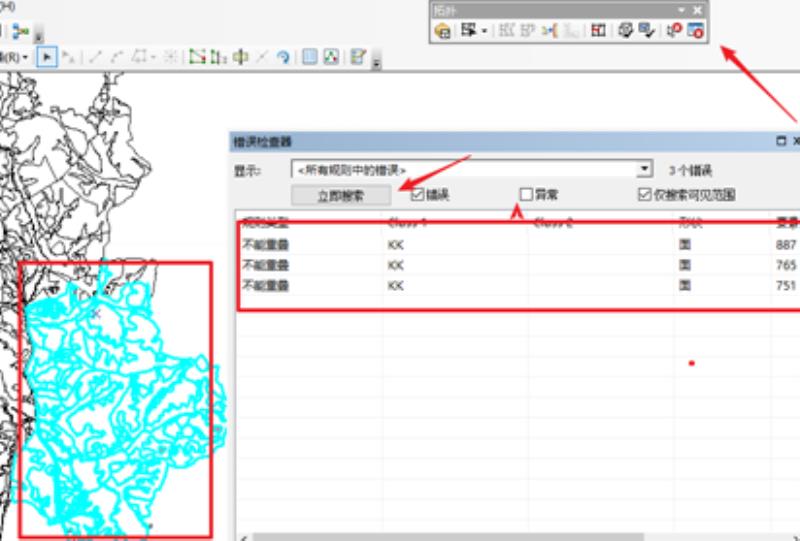Viewport: 800px width, 541px height.
Task: Open topology toolbar options arrow in title bar
Action: pos(681,10)
